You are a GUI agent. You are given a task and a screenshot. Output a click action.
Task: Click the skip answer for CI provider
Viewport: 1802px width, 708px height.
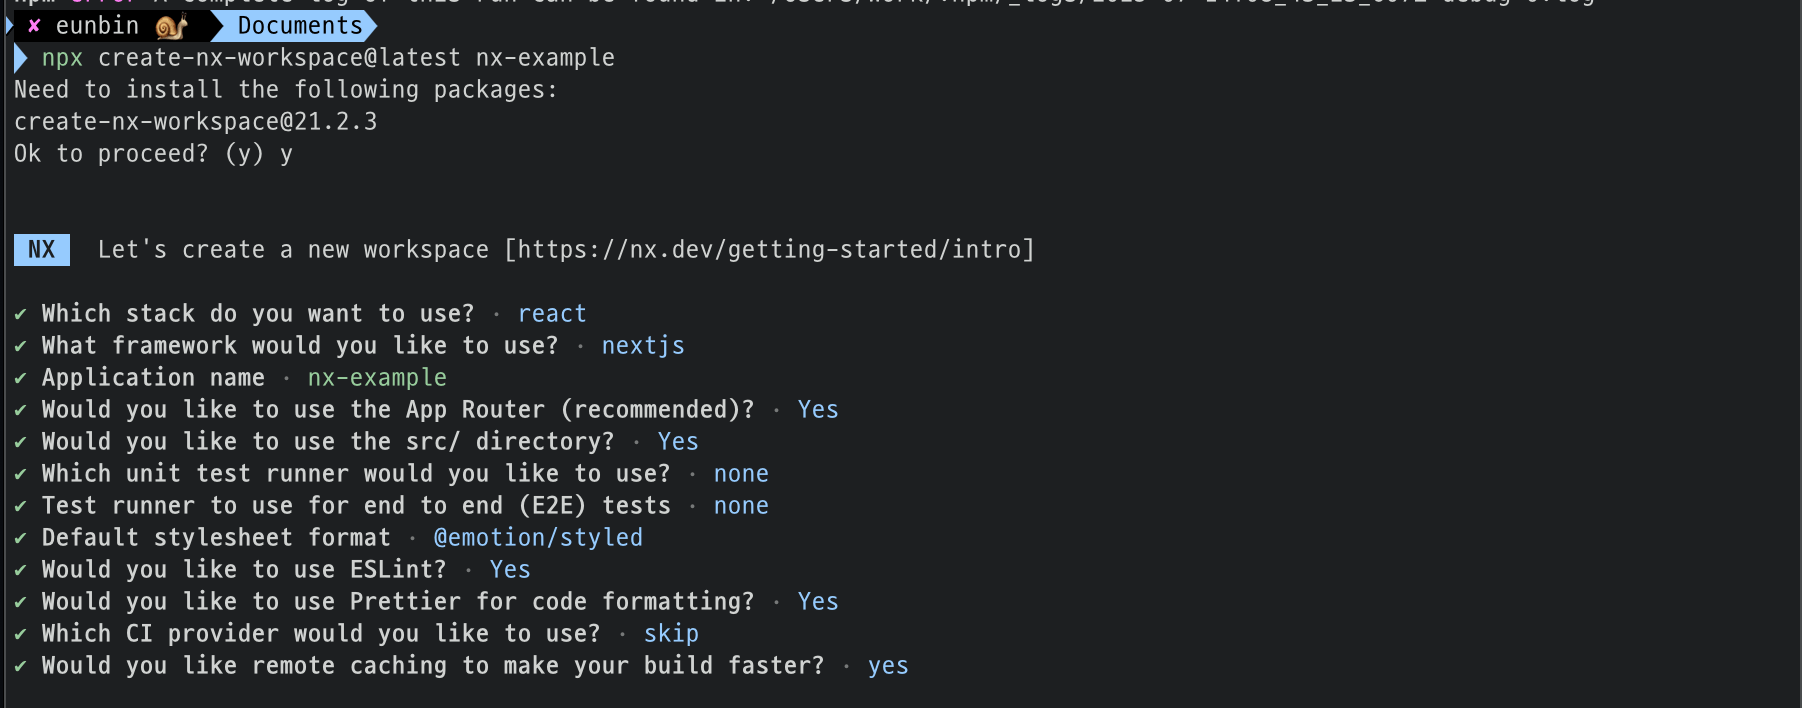(x=671, y=634)
